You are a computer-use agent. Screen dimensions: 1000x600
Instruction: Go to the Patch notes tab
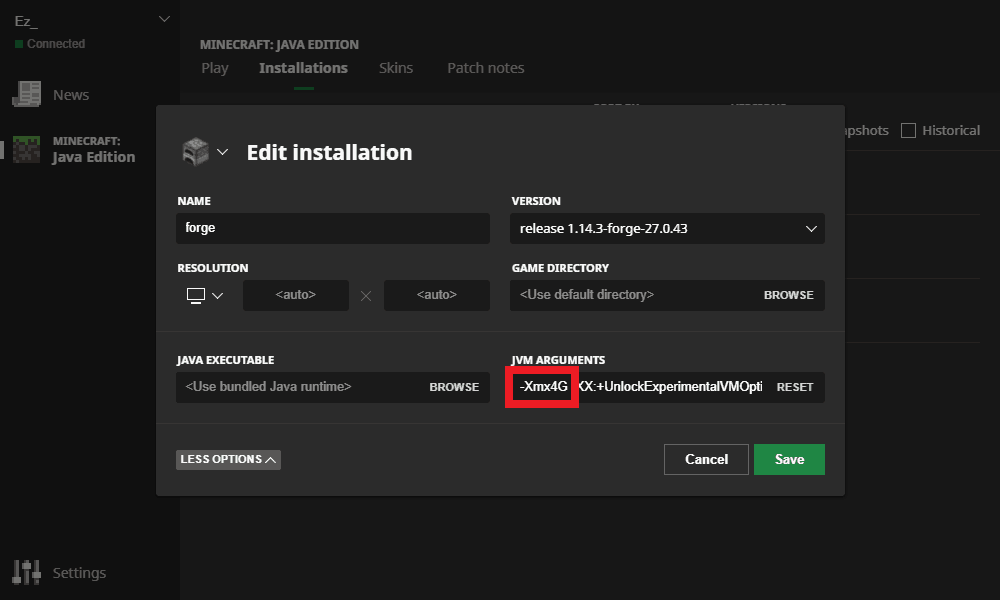(486, 68)
